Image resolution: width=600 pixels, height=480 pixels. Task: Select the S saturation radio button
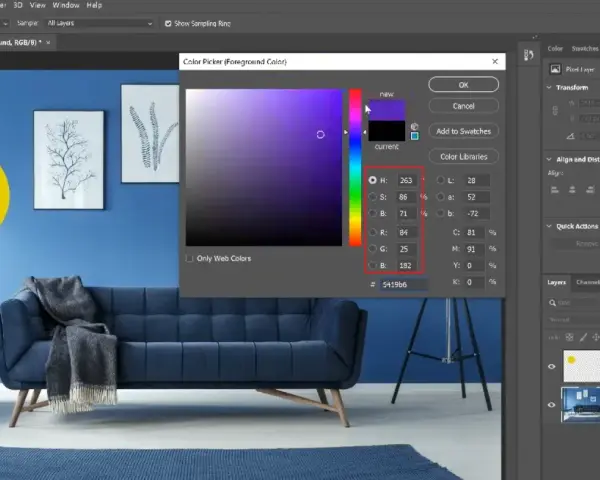tap(372, 197)
